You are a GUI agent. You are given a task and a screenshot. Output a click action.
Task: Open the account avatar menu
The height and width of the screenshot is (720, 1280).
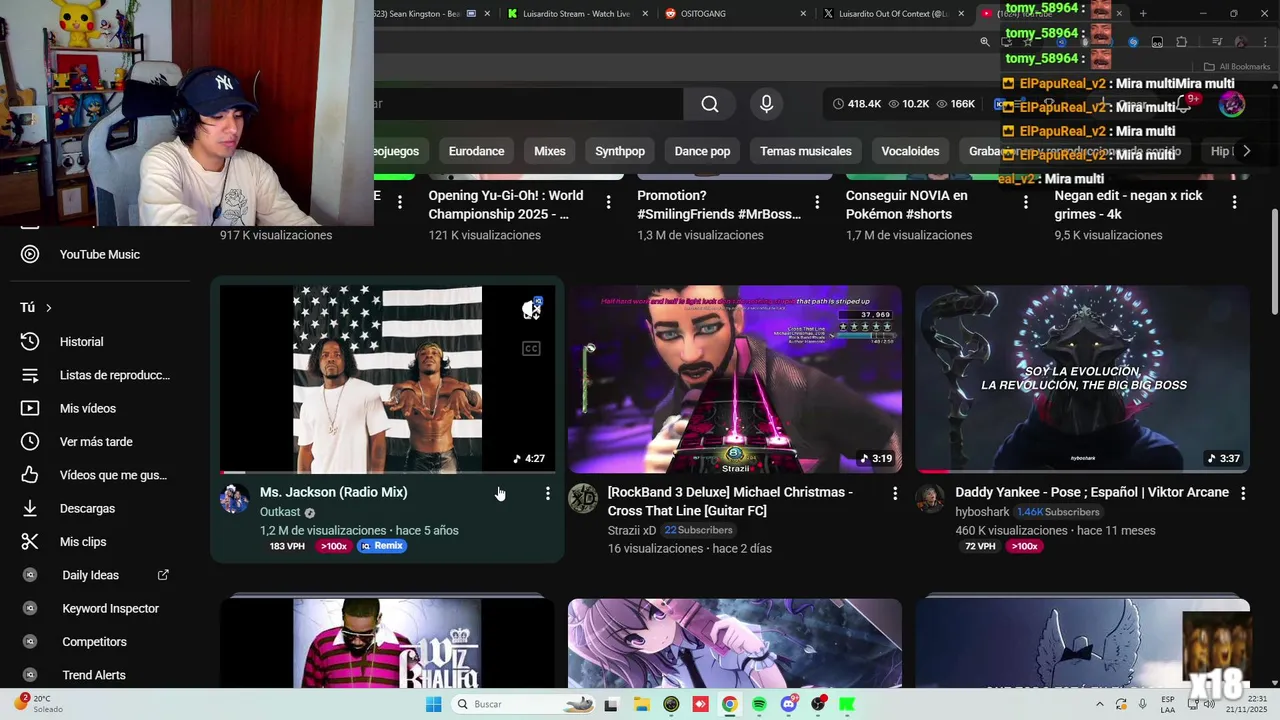[x=1232, y=104]
